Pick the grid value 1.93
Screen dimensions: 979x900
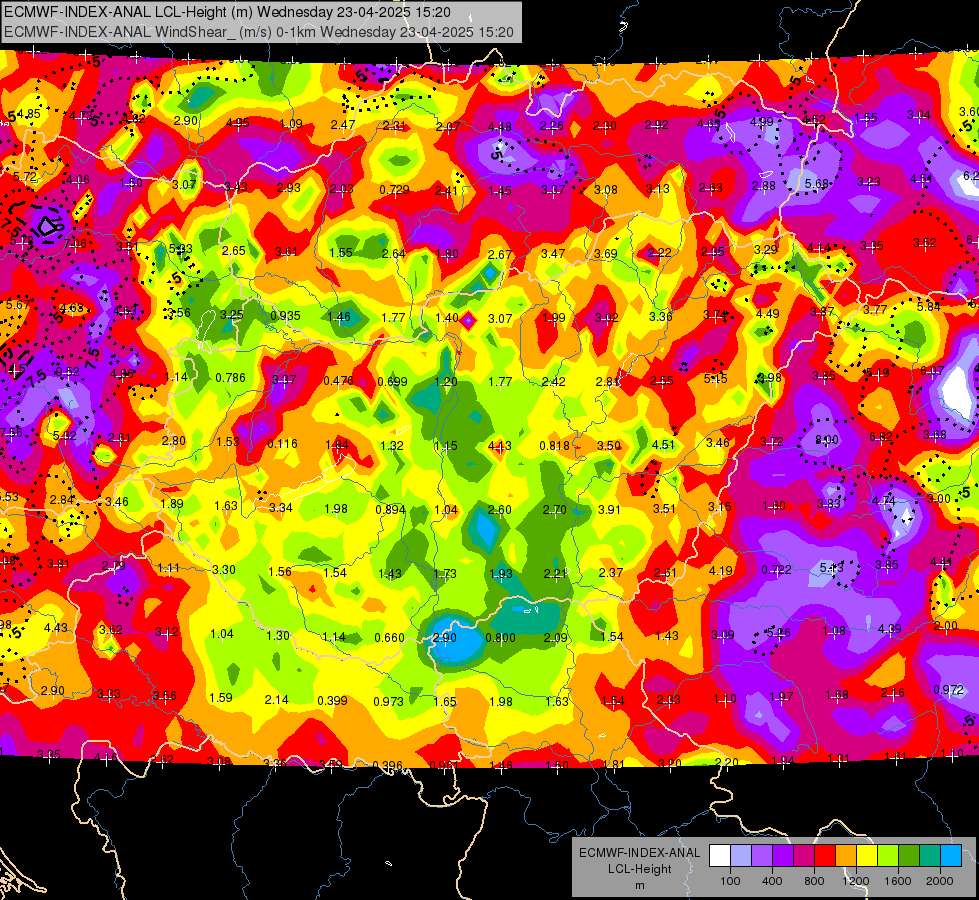pyautogui.click(x=501, y=573)
